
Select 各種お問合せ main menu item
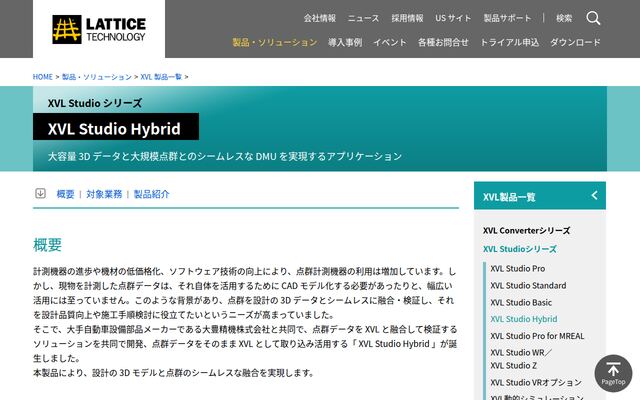[443, 42]
